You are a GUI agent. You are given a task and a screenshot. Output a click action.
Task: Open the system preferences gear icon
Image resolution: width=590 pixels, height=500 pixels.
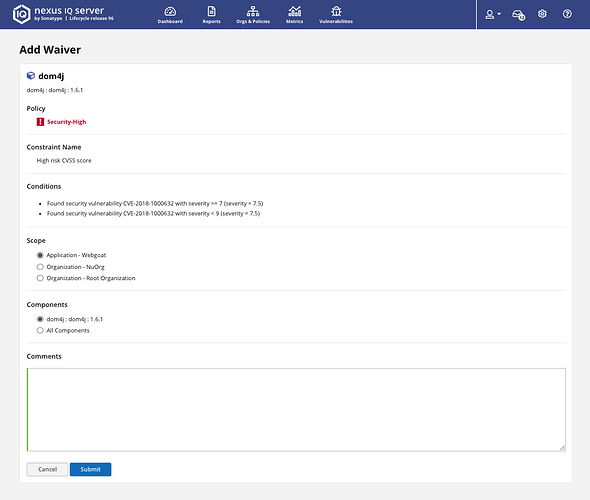(542, 14)
